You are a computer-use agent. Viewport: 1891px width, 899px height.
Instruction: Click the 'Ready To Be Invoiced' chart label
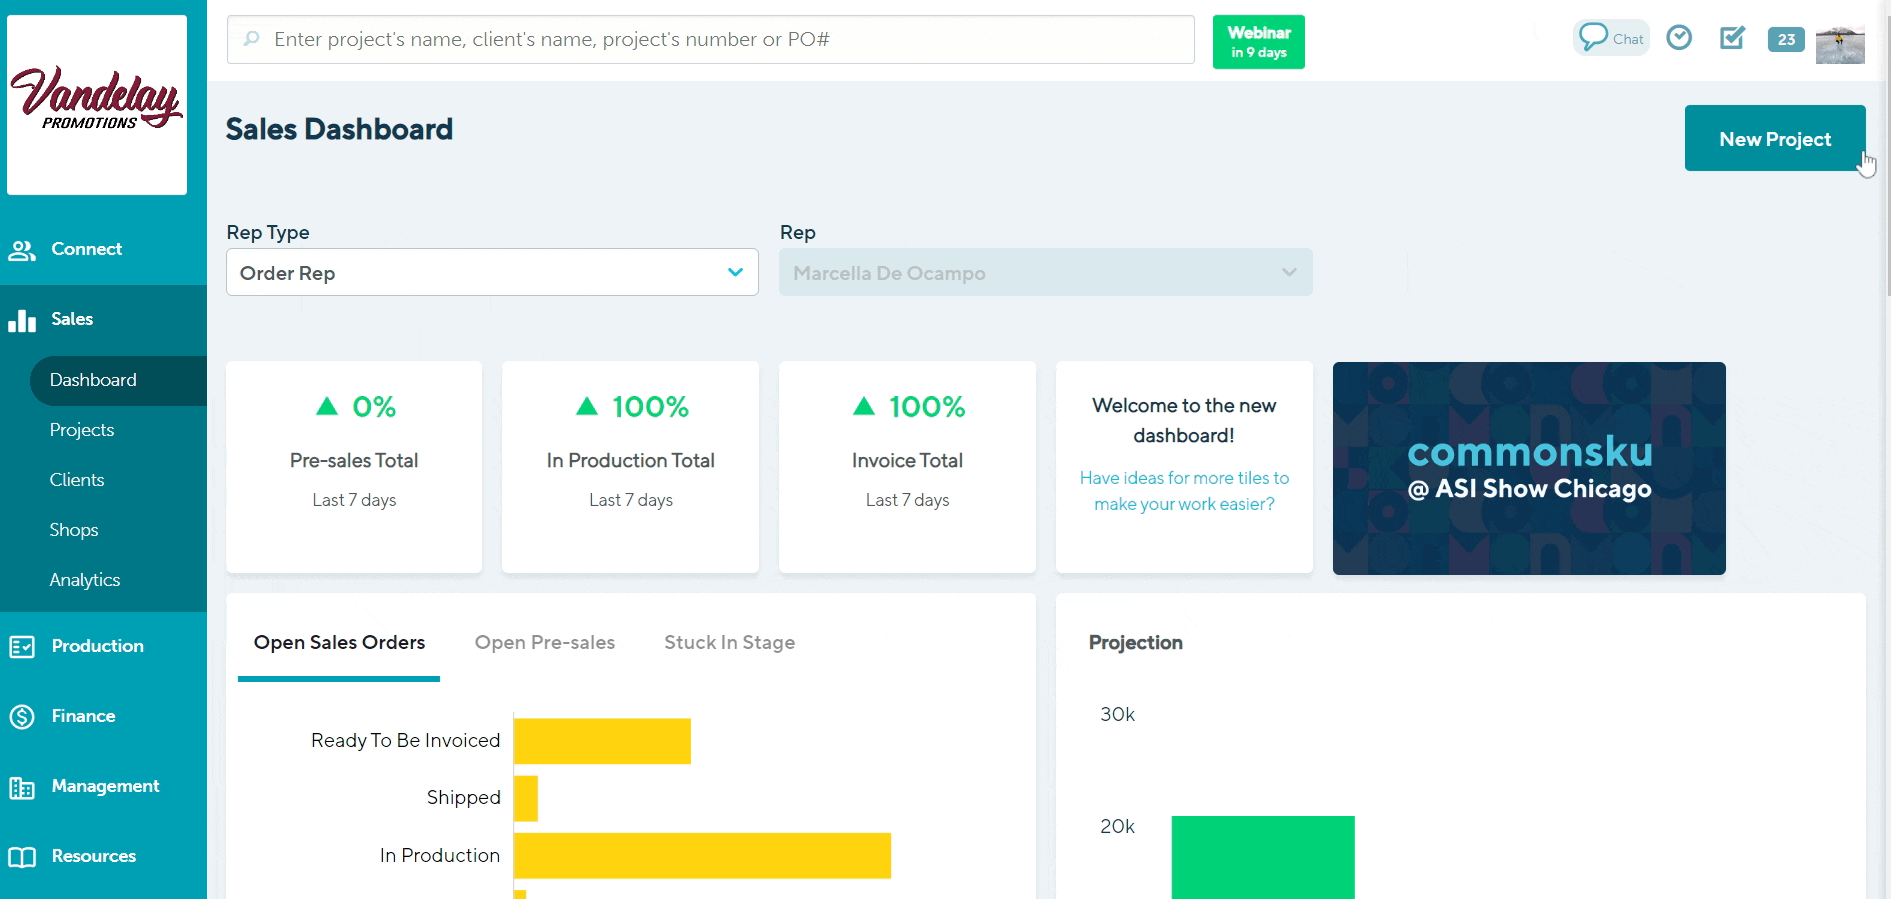[405, 741]
